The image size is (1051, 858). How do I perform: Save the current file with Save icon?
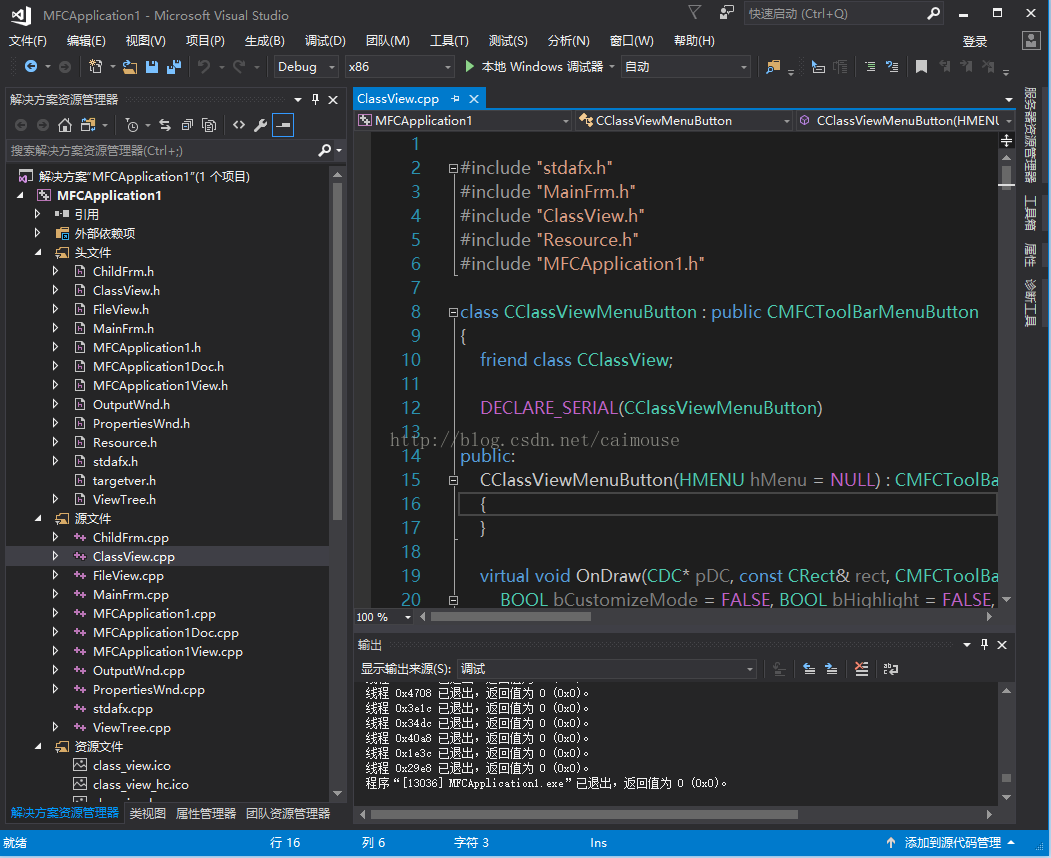coord(152,66)
